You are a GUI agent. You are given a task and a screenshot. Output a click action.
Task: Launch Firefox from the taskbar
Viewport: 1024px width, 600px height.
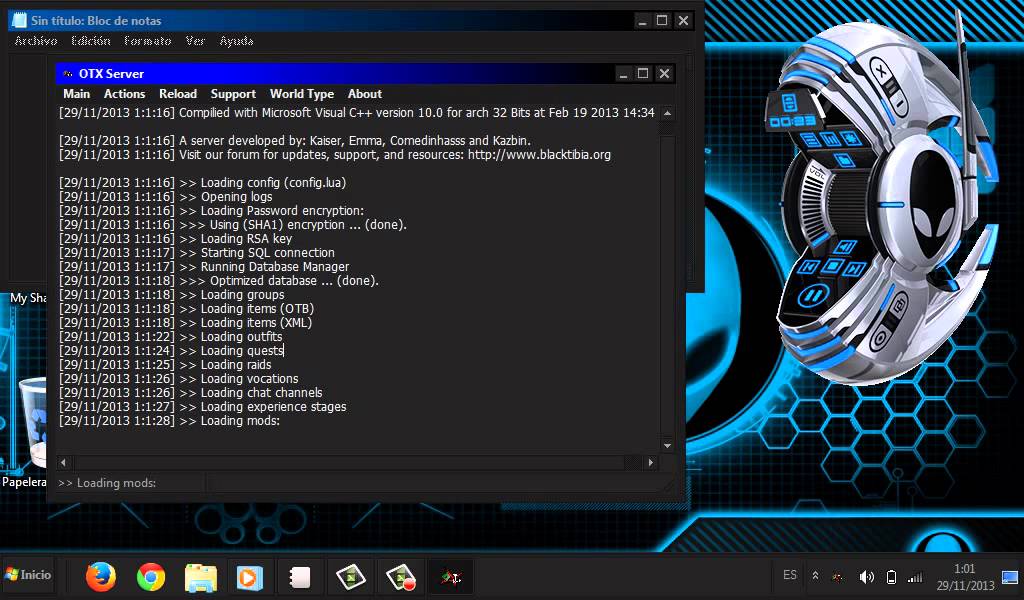101,576
